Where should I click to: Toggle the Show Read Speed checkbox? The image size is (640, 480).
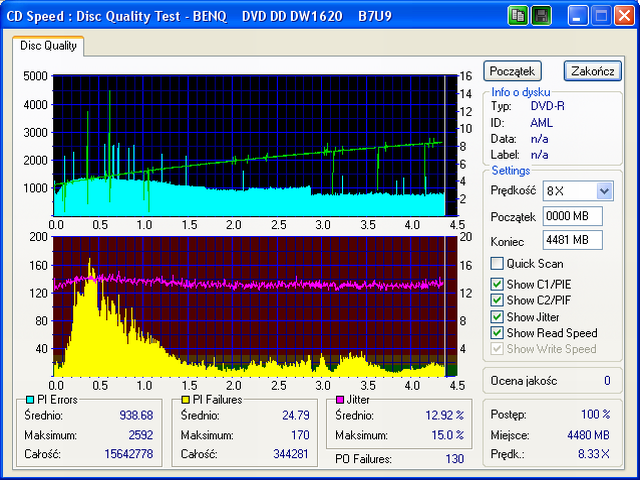click(497, 333)
